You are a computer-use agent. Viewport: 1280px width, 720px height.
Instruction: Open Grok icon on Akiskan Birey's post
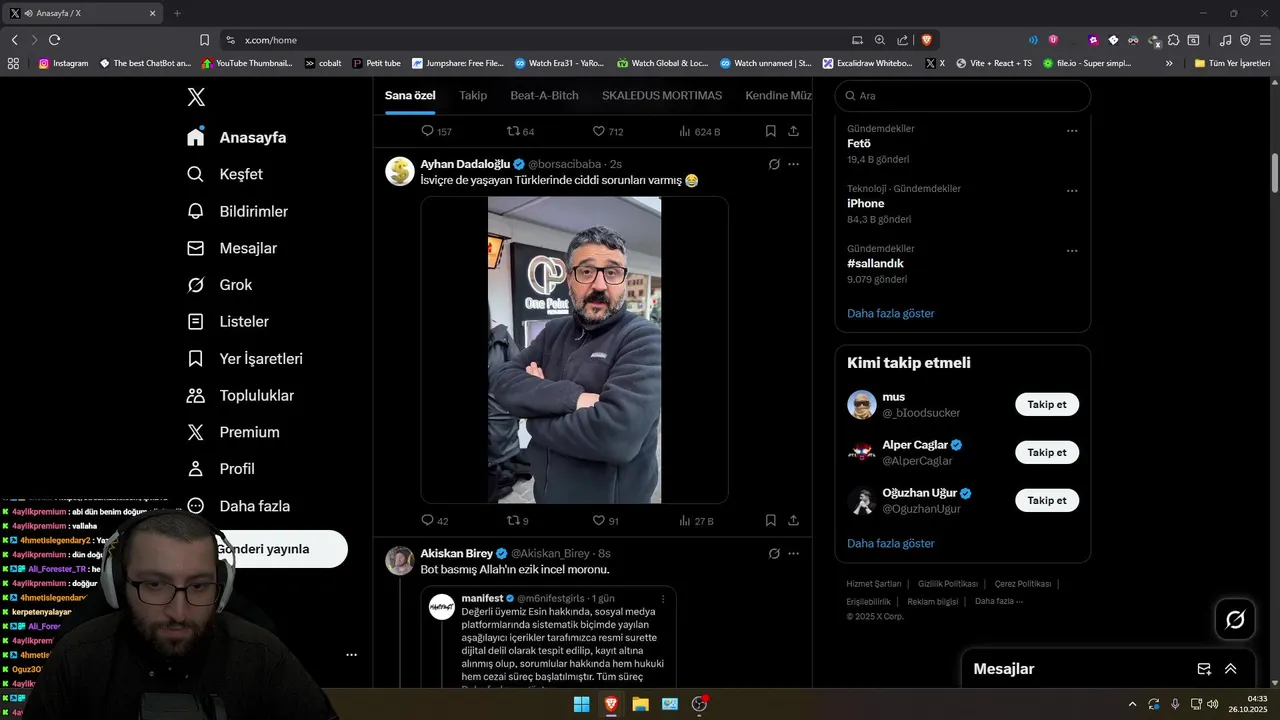pyautogui.click(x=774, y=553)
